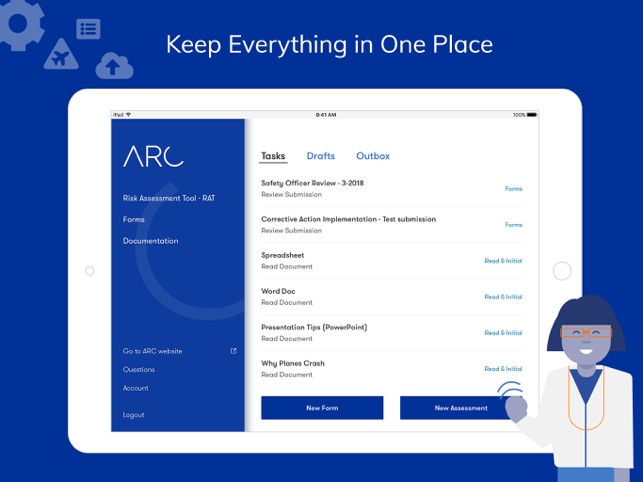Image resolution: width=643 pixels, height=482 pixels.
Task: Open Presentation Tips (PowerPoint) task
Action: tap(392, 333)
